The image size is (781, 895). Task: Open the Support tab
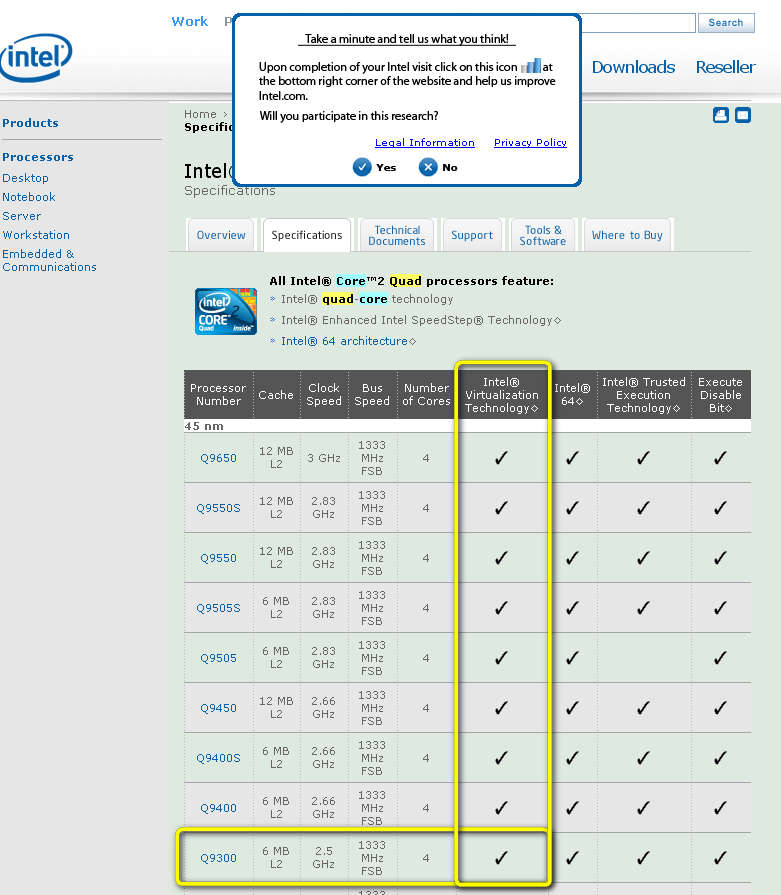(x=472, y=235)
